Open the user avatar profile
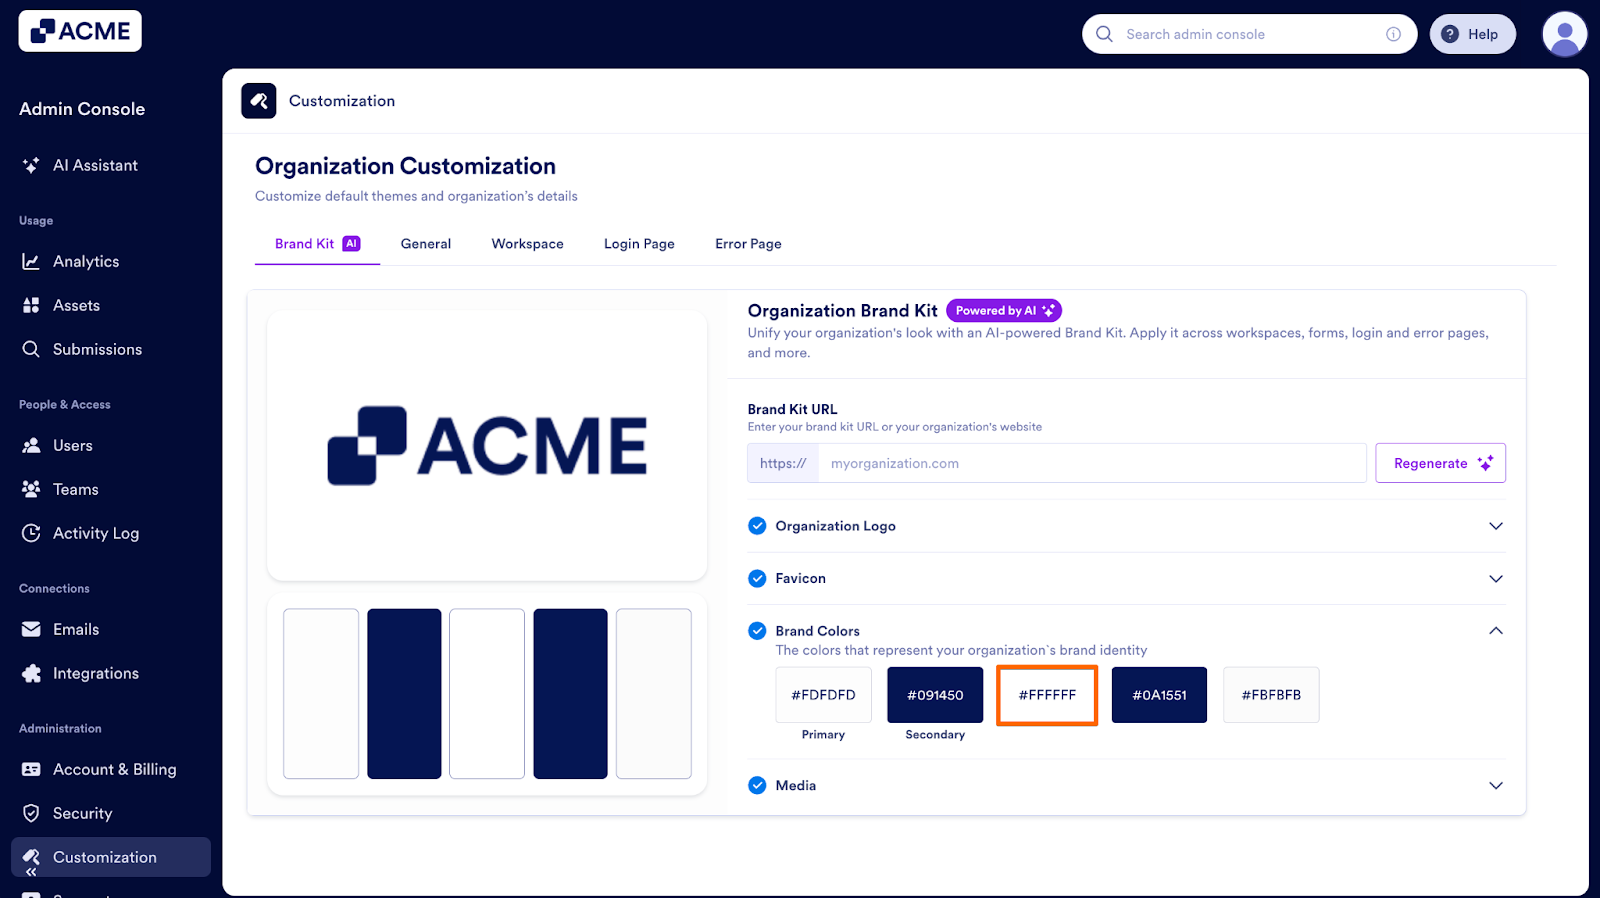 coord(1565,34)
